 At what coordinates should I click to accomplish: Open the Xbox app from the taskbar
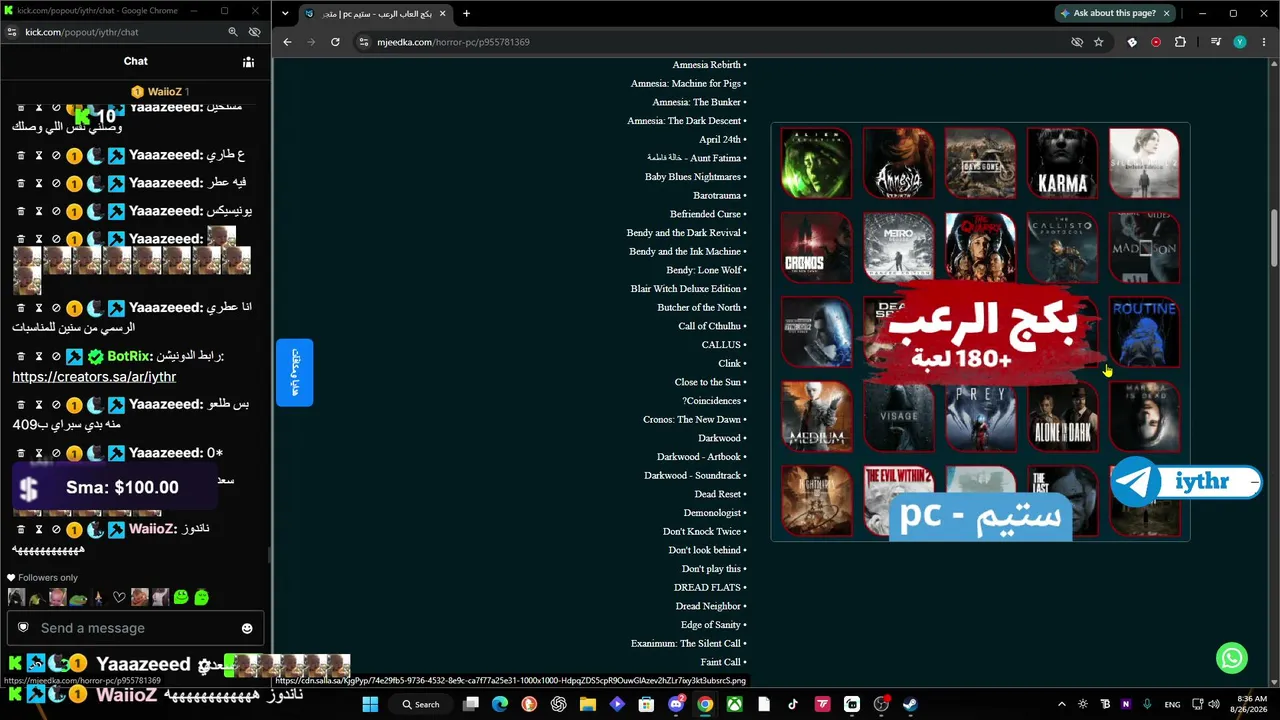click(734, 704)
